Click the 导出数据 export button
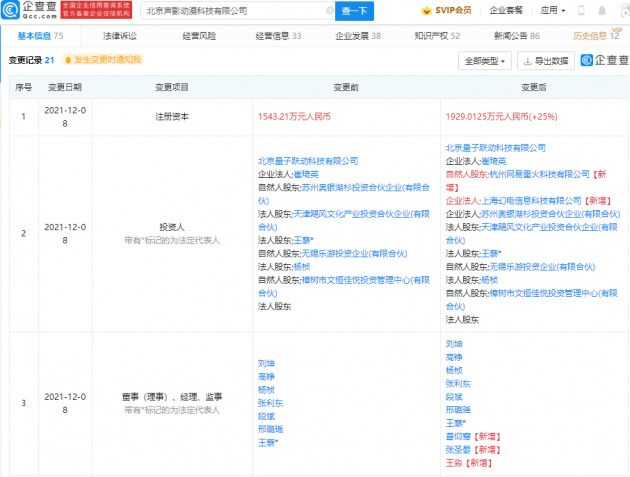This screenshot has width=630, height=477. click(x=545, y=61)
